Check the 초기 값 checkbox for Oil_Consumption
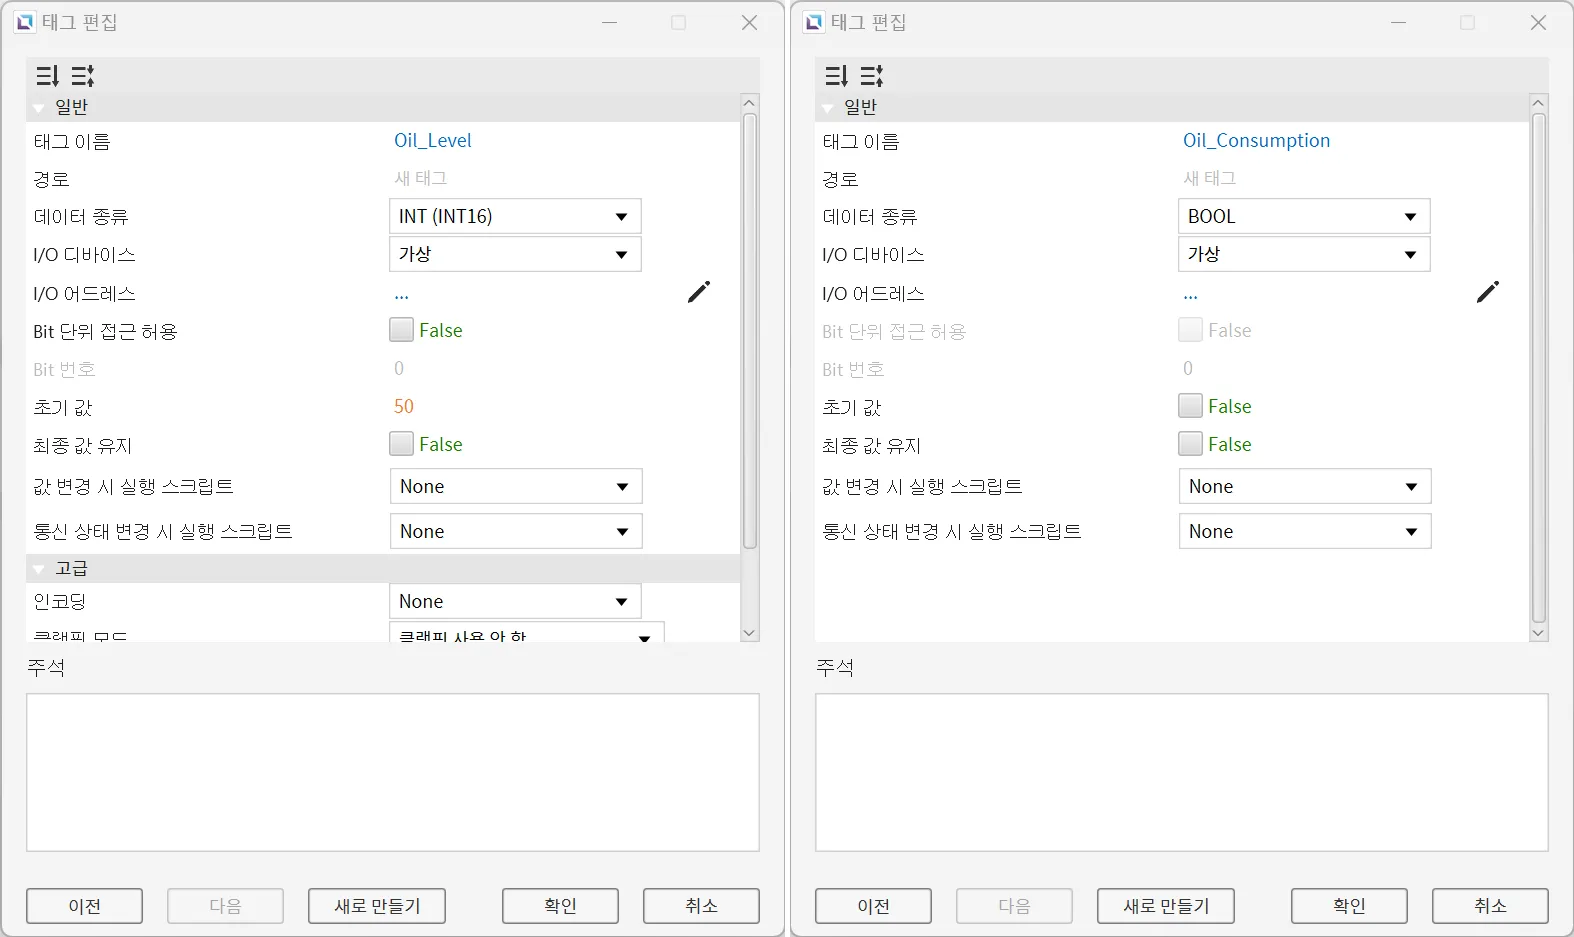This screenshot has height=937, width=1574. [x=1190, y=406]
